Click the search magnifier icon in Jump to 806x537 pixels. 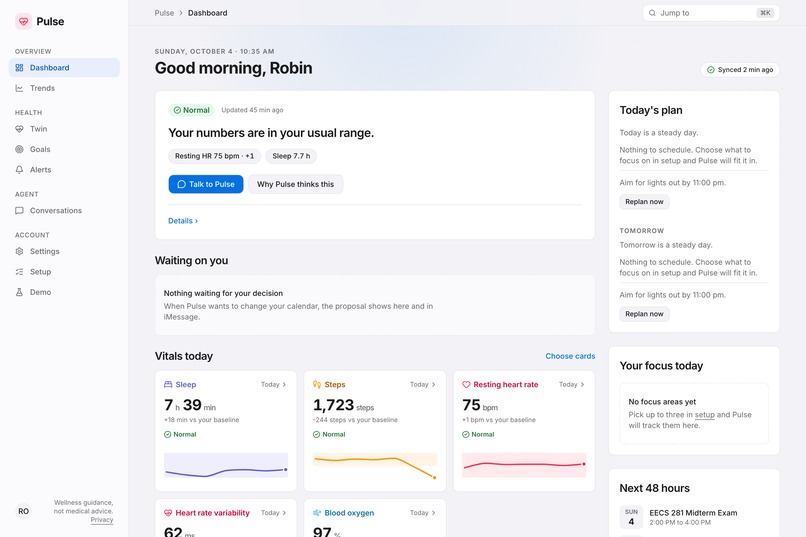point(652,13)
